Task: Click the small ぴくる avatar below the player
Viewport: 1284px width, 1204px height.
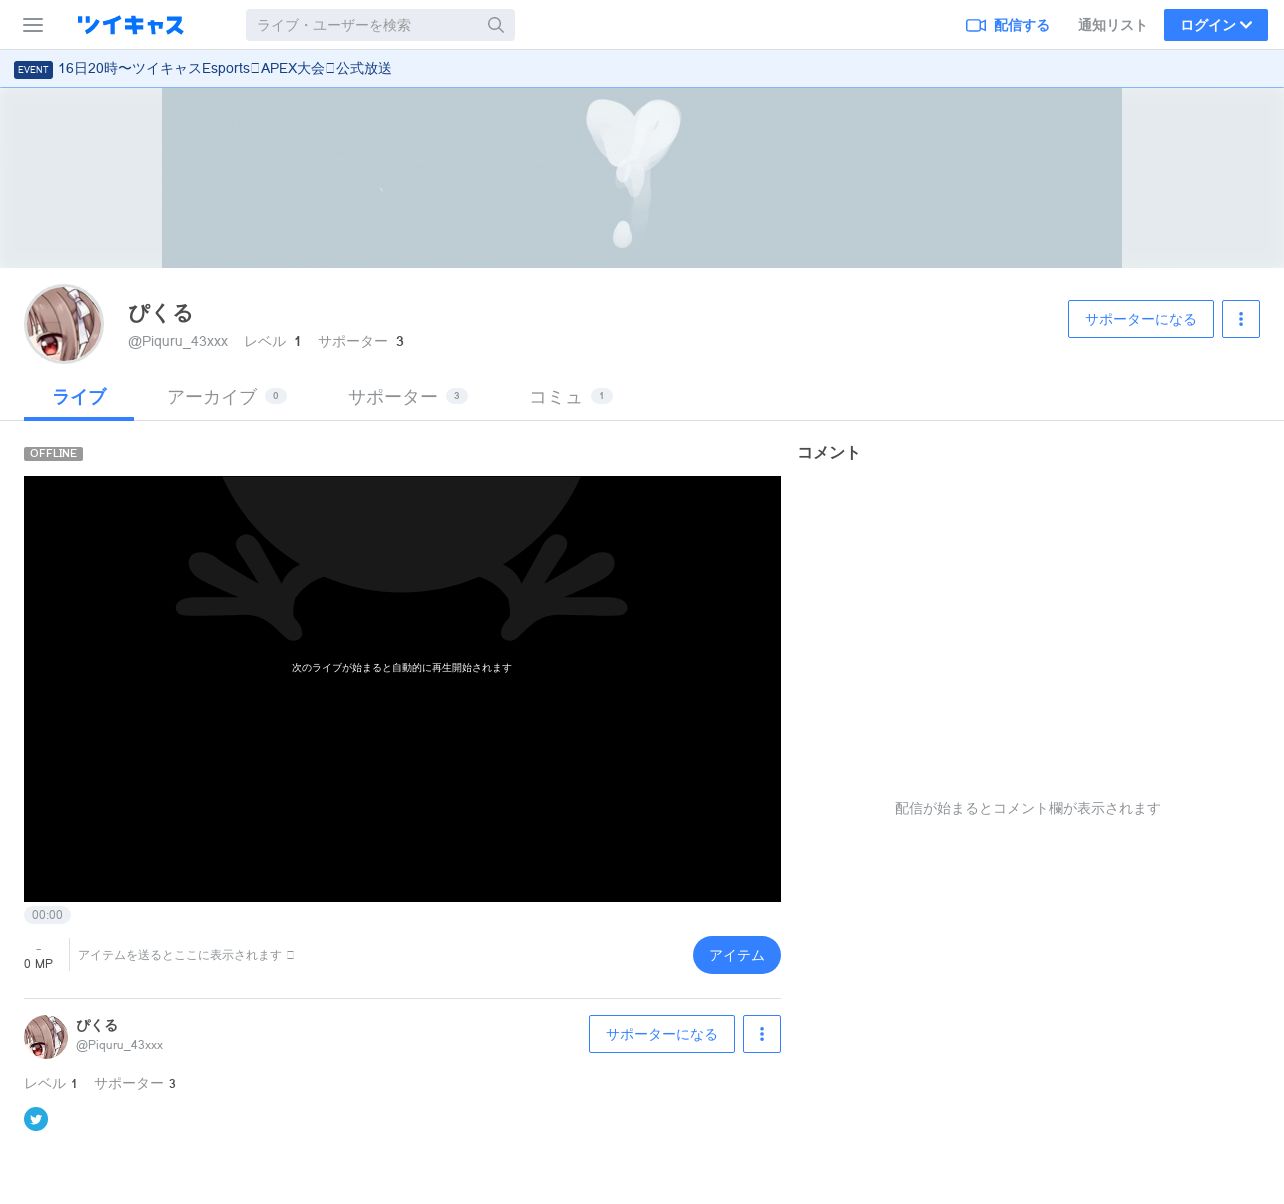Action: point(46,1037)
